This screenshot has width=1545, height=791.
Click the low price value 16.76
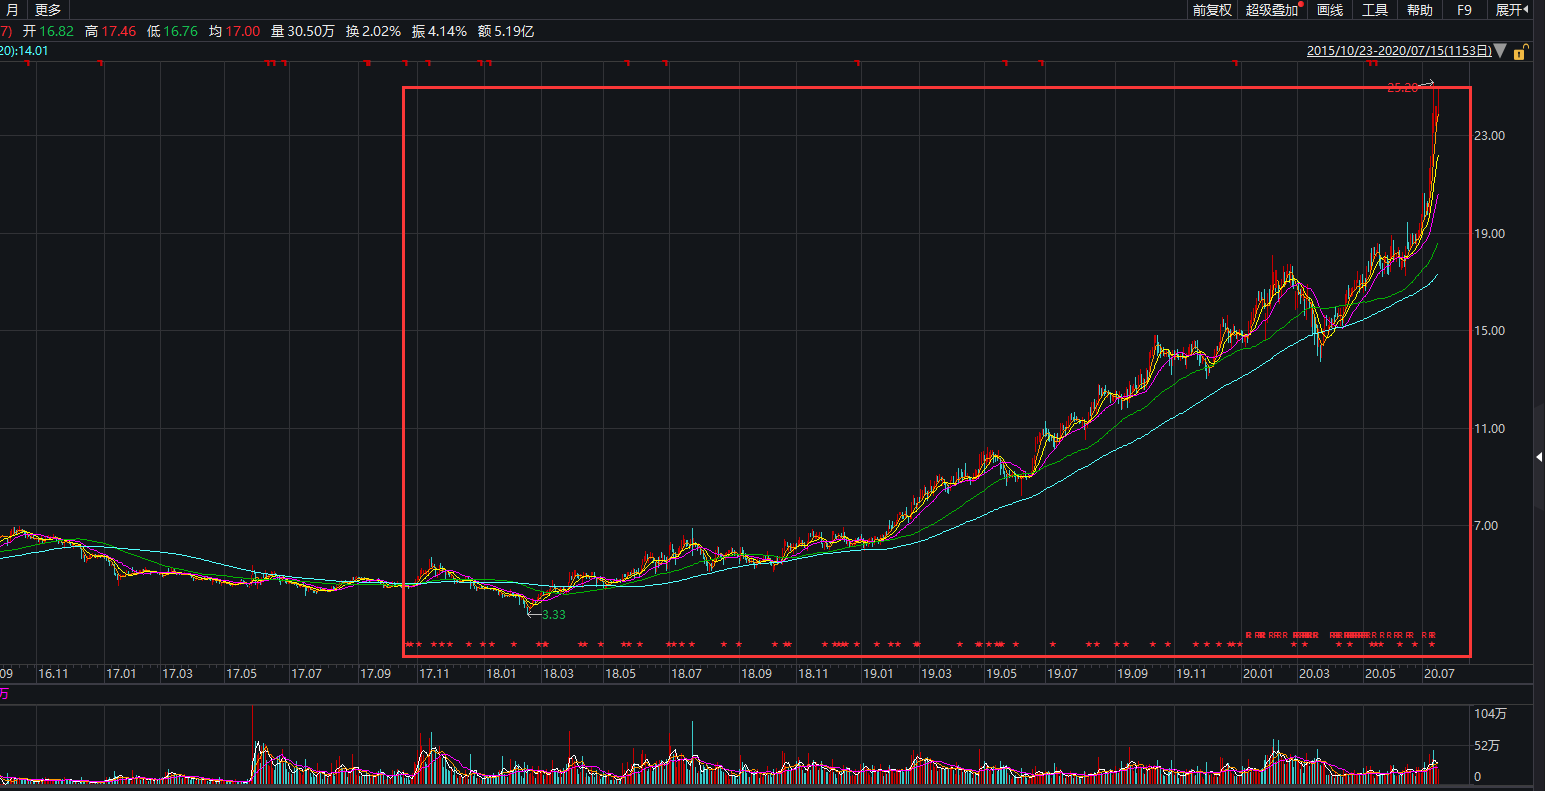pyautogui.click(x=181, y=31)
